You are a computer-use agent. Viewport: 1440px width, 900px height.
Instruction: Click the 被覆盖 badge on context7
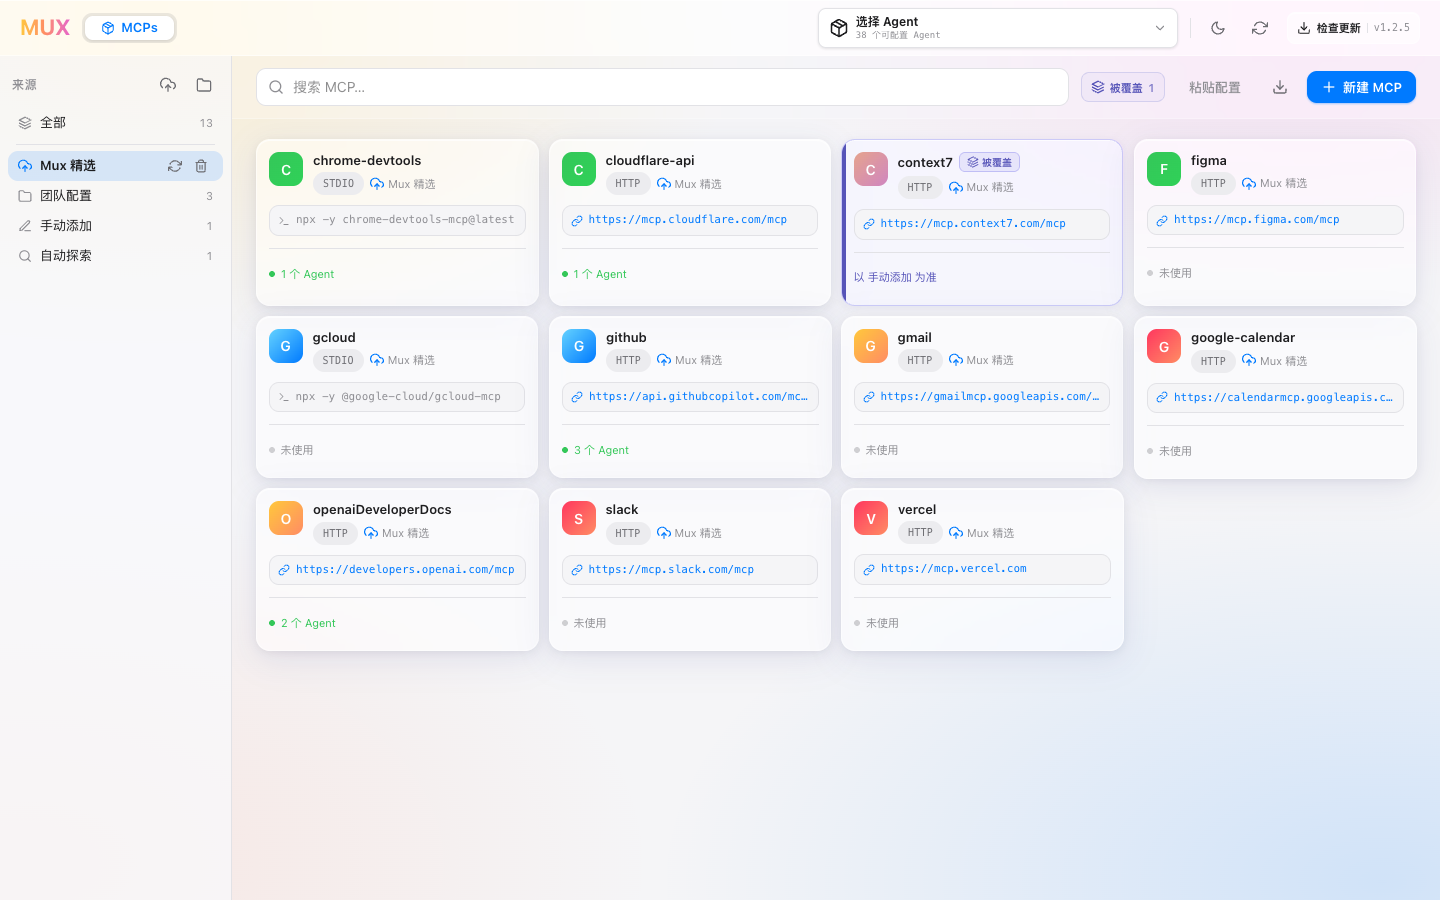point(990,162)
